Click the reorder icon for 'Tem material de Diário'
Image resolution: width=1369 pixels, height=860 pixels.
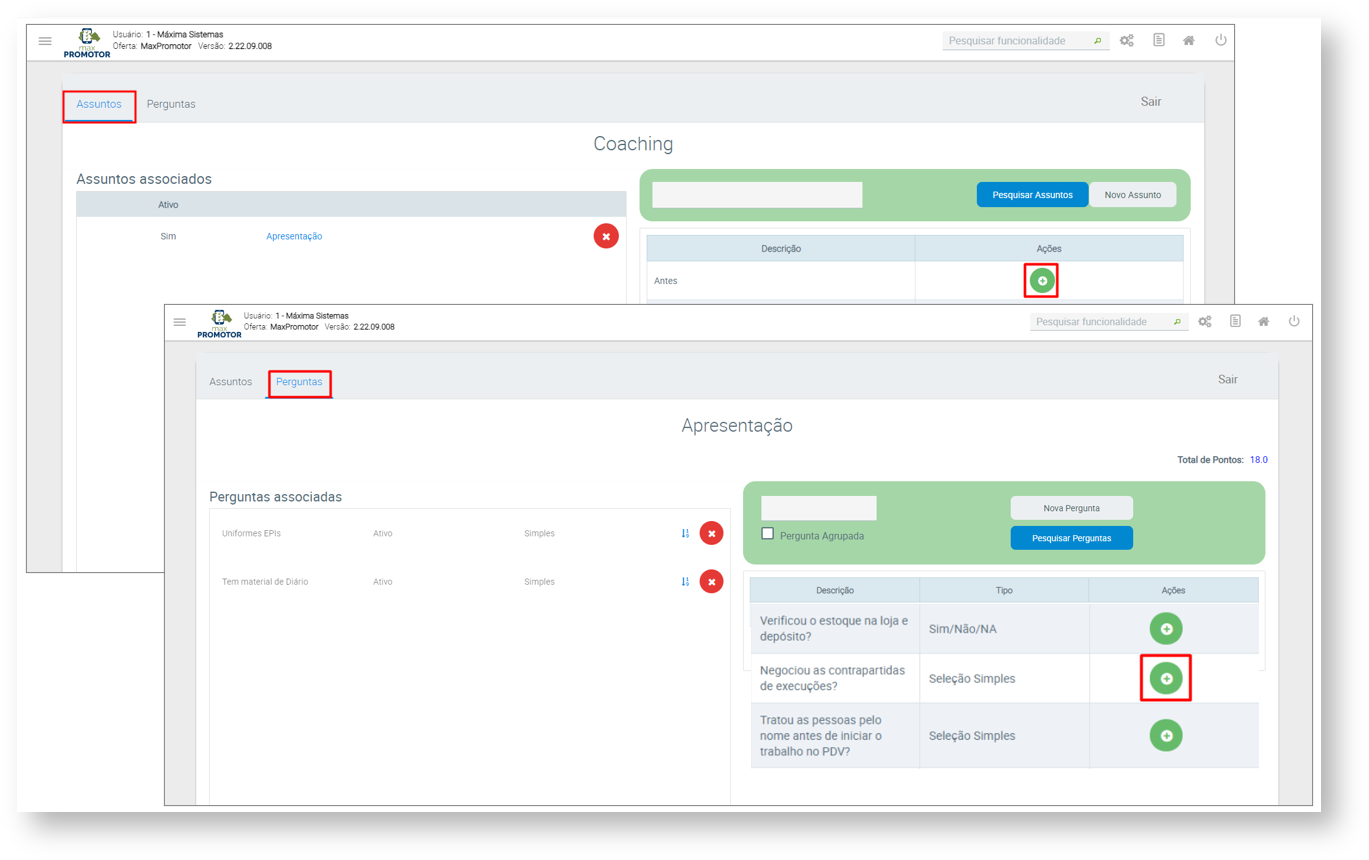tap(685, 582)
